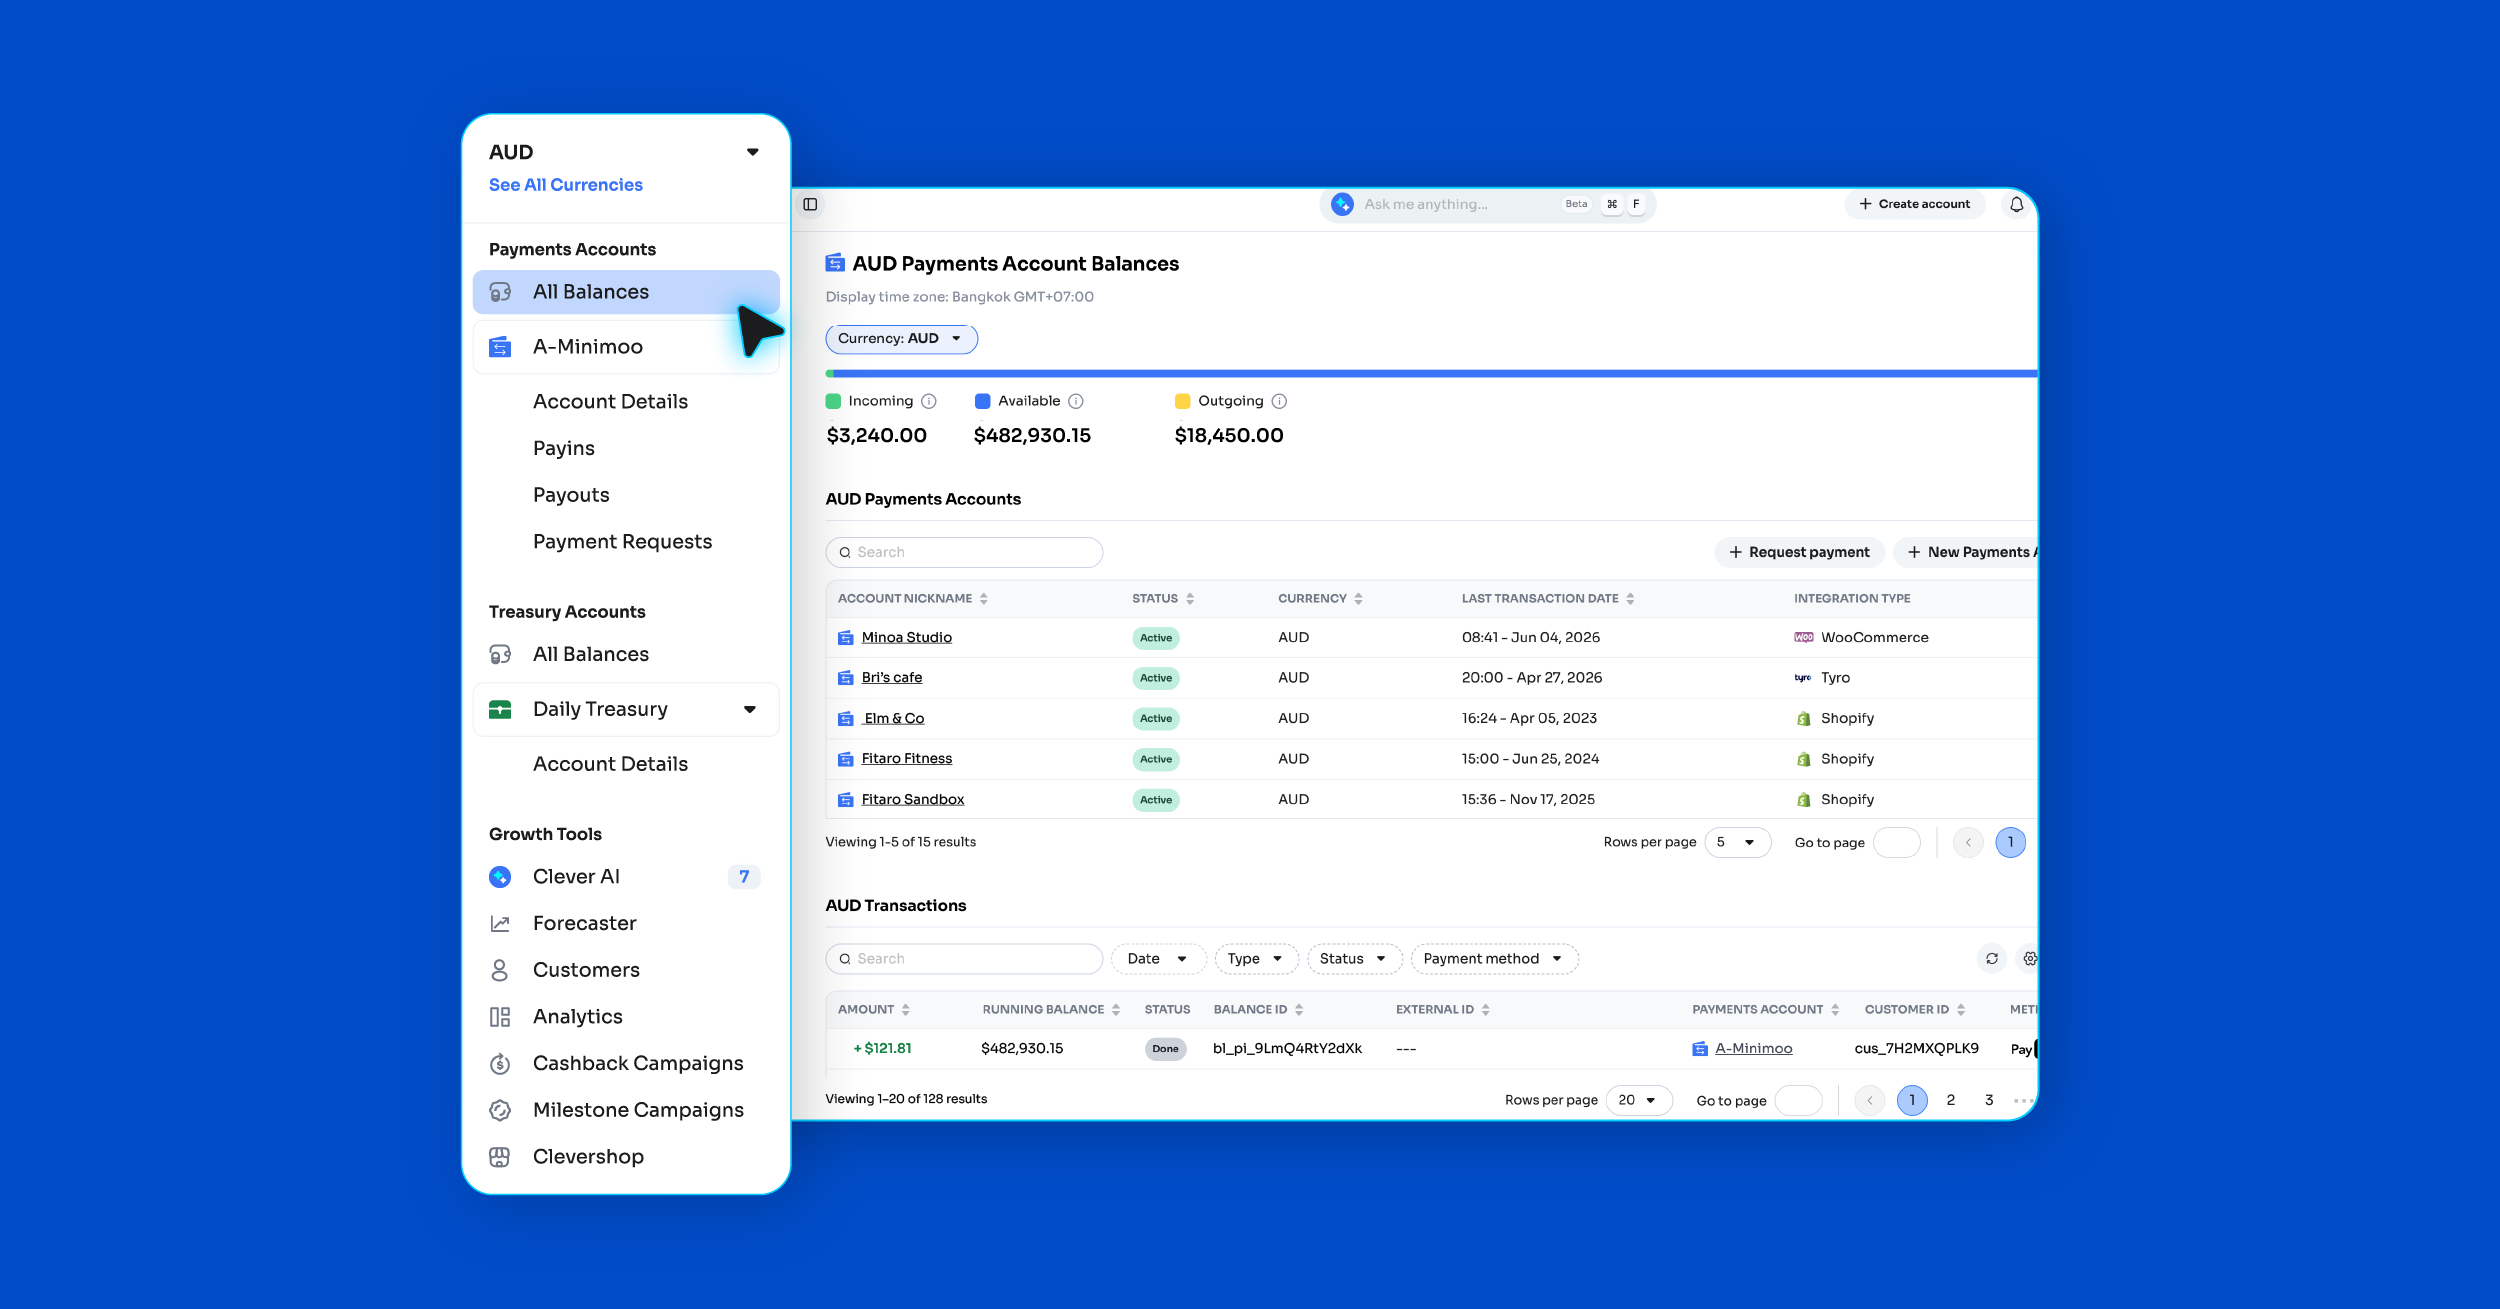The image size is (2500, 1309).
Task: Open the Elm & Co account link
Action: [893, 719]
